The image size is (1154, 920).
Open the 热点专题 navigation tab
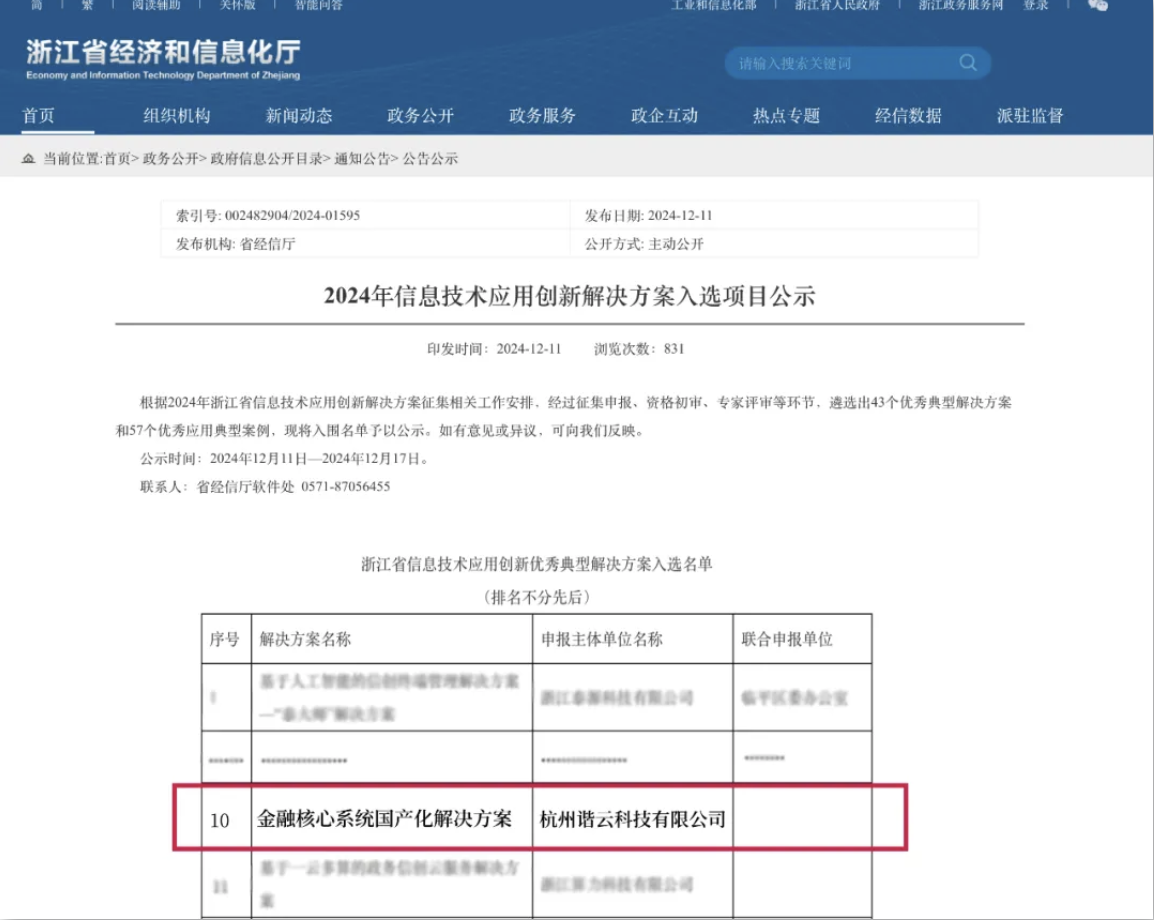coord(786,116)
